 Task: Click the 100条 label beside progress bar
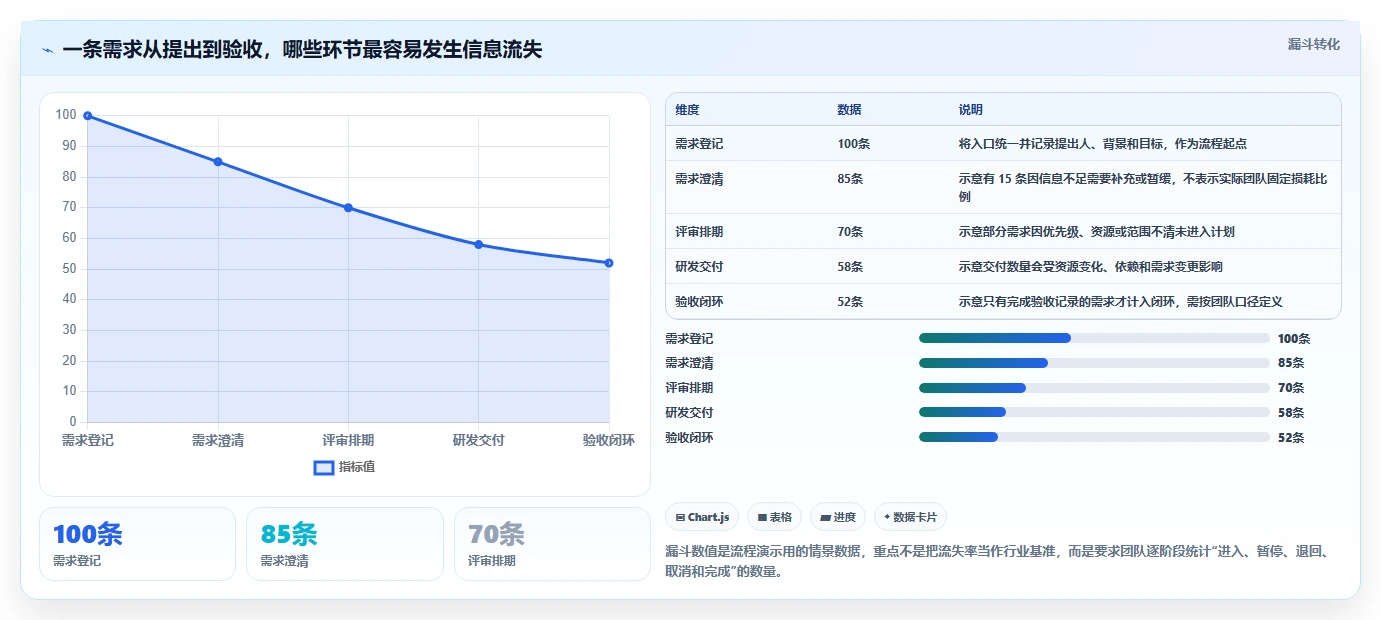click(x=1294, y=339)
